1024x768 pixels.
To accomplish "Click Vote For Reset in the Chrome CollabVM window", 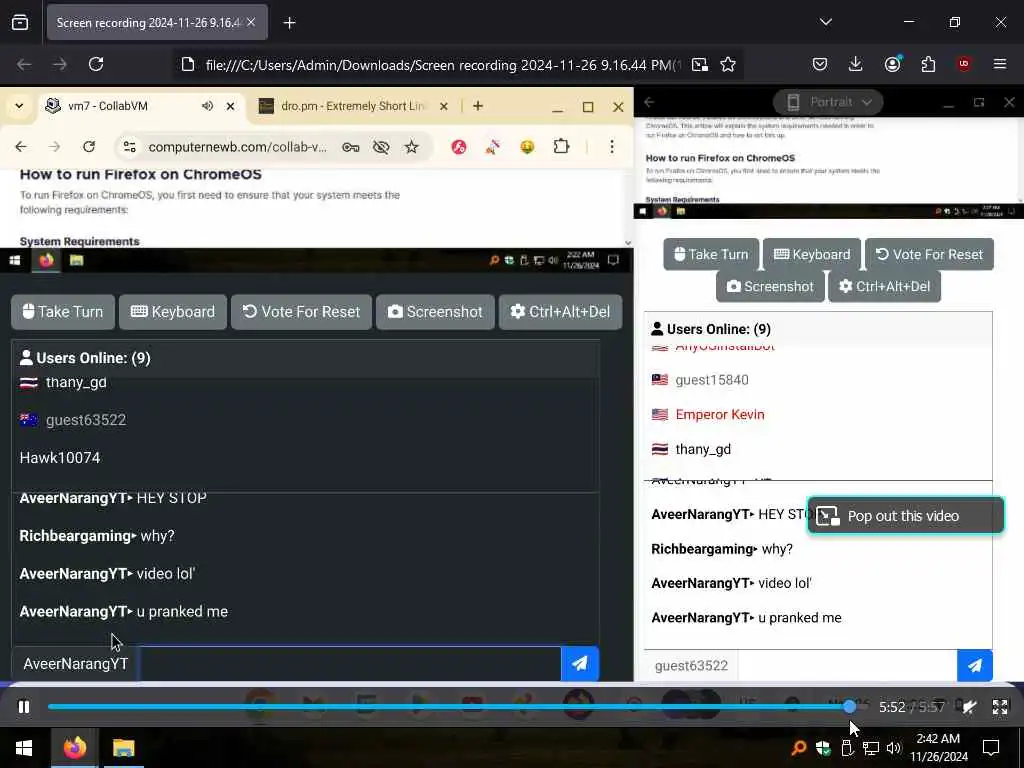I will [x=301, y=312].
